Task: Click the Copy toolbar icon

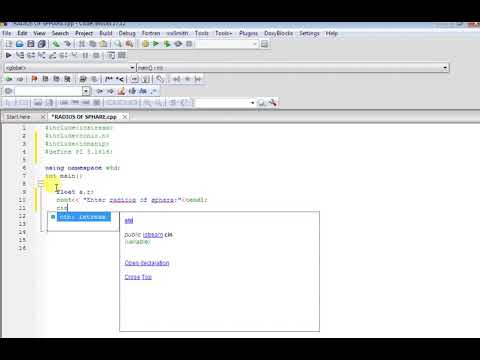Action: tap(93, 44)
